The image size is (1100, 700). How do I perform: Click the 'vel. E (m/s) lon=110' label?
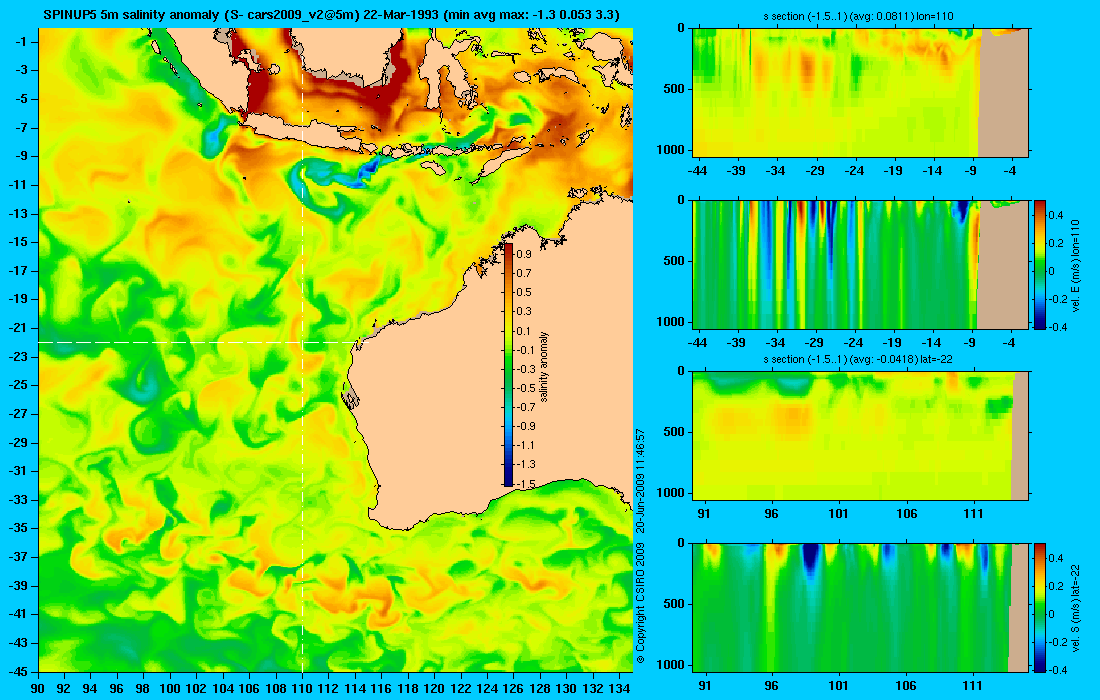1075,265
